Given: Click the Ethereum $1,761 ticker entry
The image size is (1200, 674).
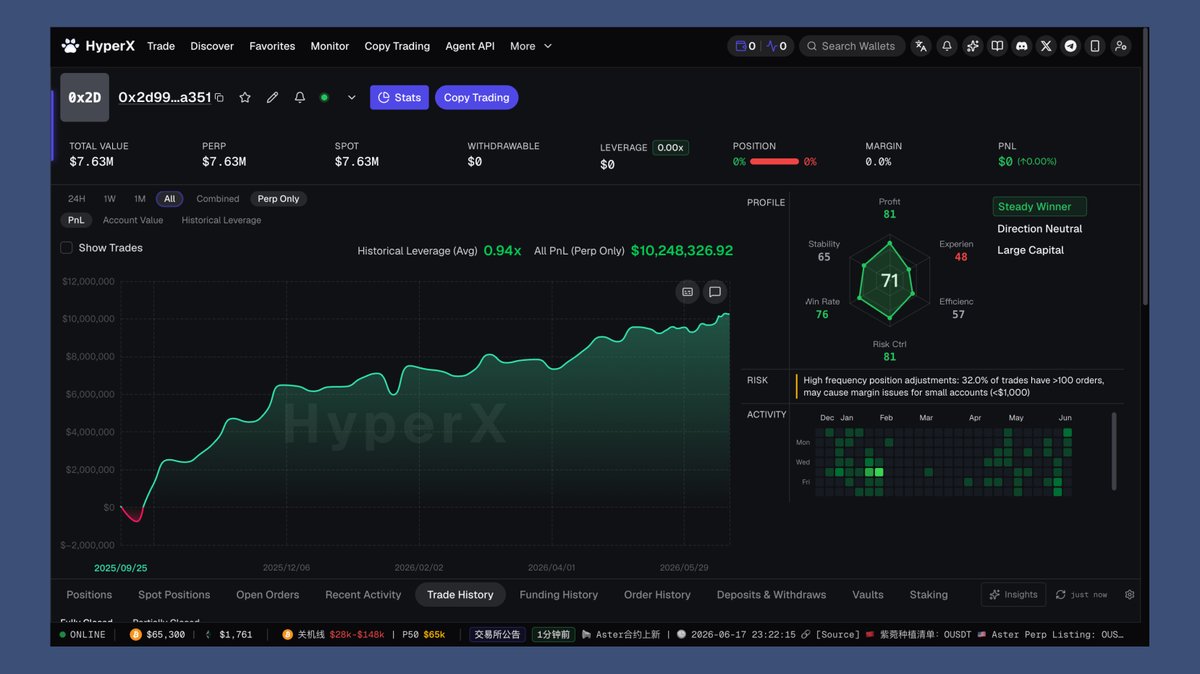Looking at the screenshot, I should (x=229, y=635).
